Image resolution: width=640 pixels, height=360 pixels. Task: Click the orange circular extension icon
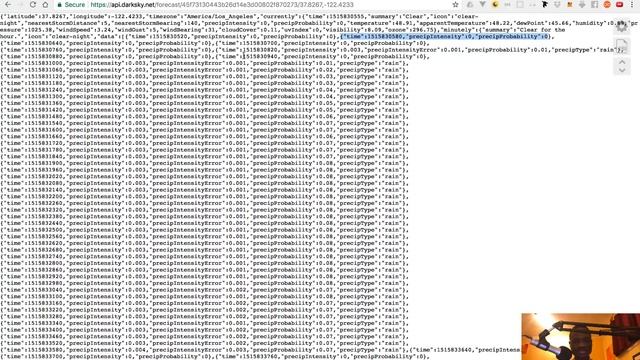coord(607,4)
